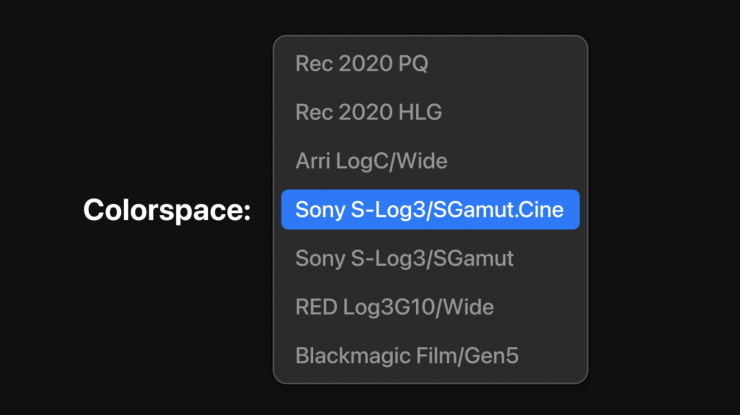The height and width of the screenshot is (415, 740).
Task: Click the Colorspace label text
Action: (167, 210)
